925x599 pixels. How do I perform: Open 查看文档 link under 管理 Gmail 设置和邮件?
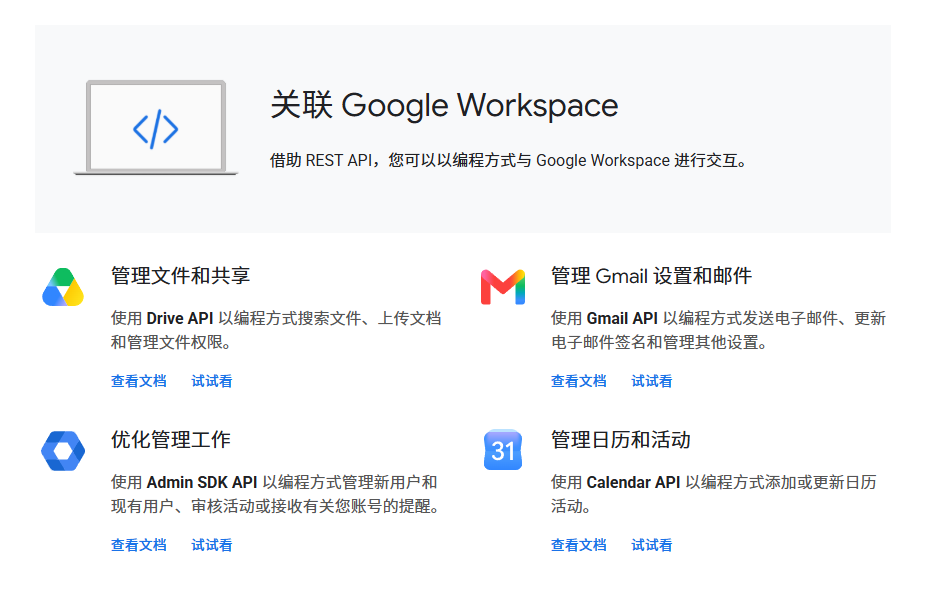[579, 381]
